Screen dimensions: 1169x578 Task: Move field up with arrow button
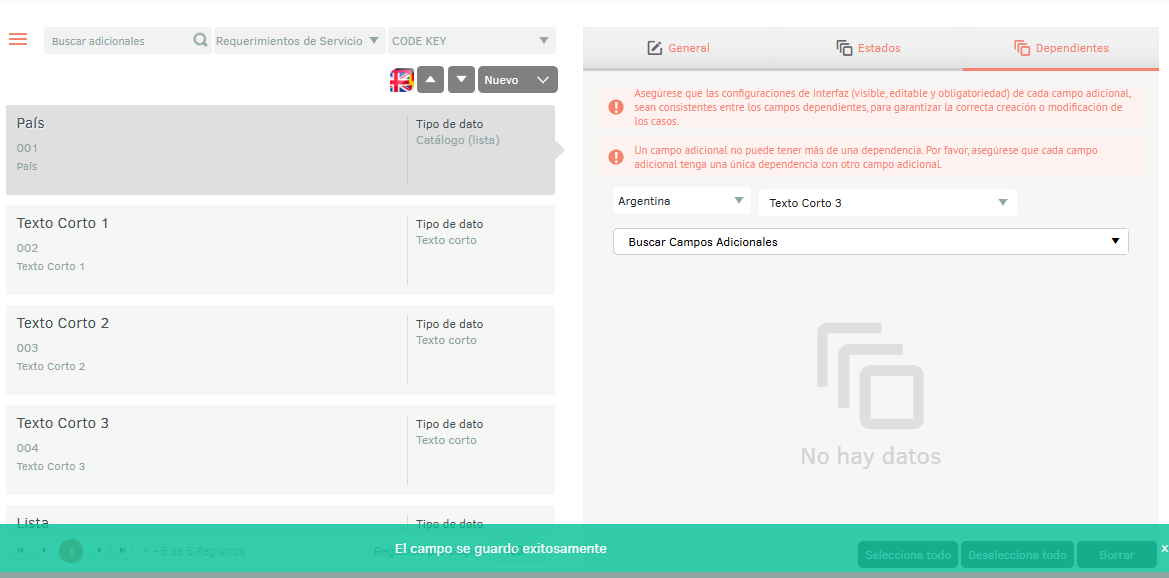coord(430,80)
